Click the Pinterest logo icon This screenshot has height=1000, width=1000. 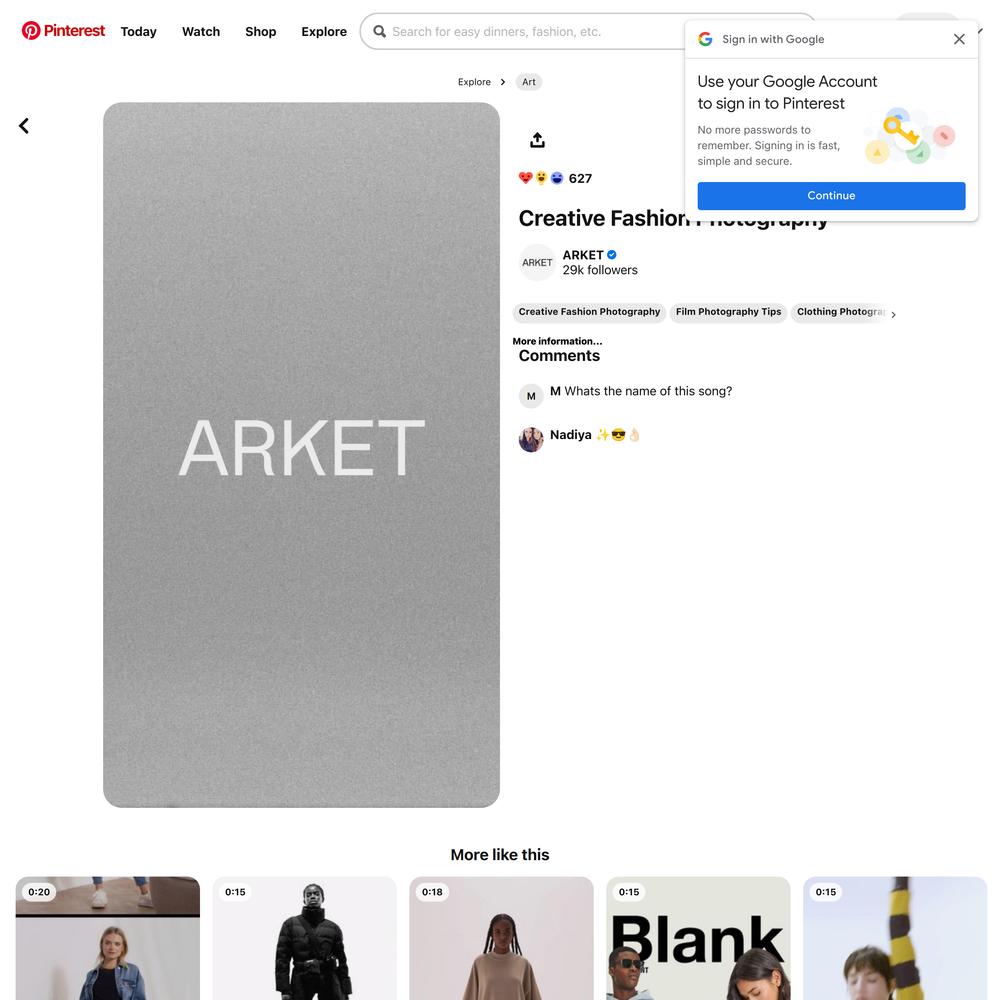[x=31, y=31]
